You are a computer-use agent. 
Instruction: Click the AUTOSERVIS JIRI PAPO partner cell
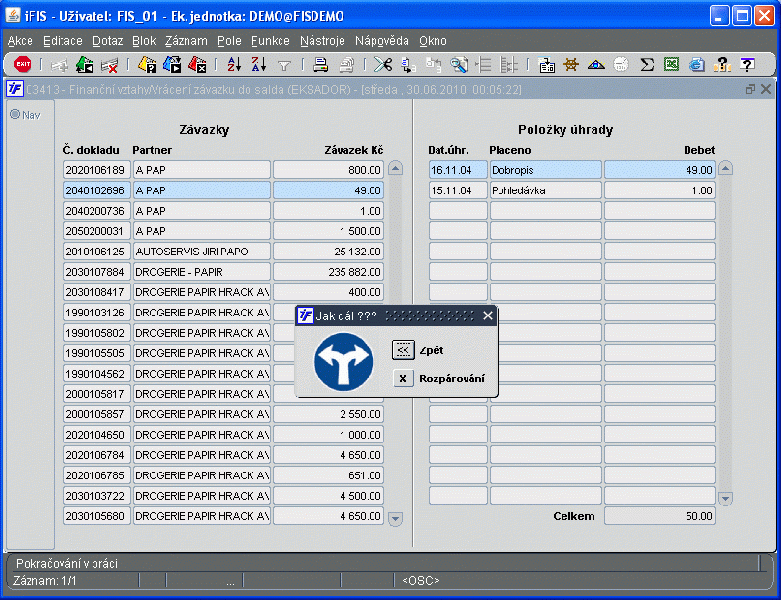pyautogui.click(x=202, y=251)
